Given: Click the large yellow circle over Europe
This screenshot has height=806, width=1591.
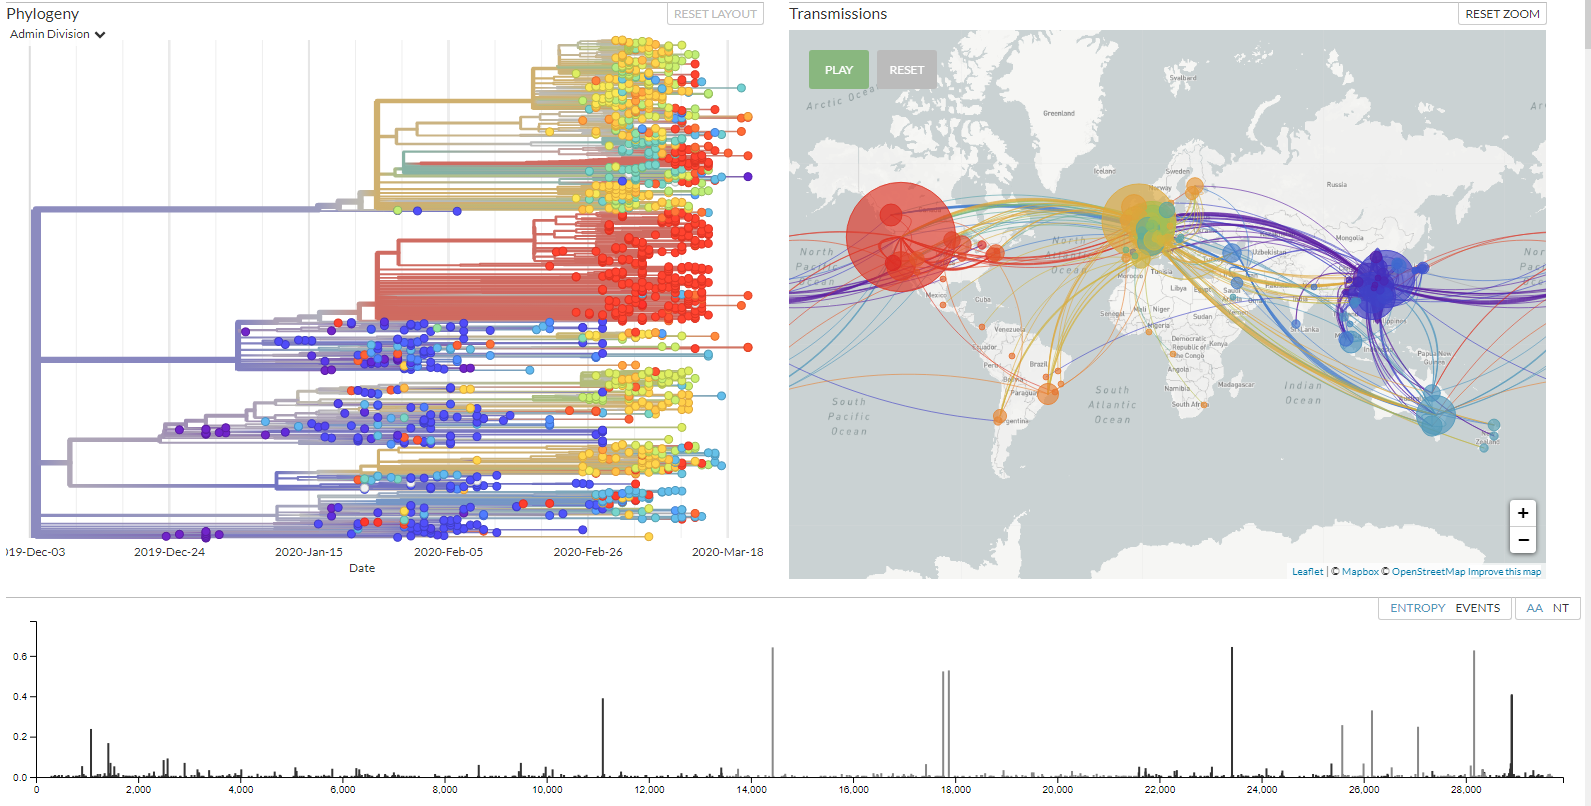Looking at the screenshot, I should tap(1137, 219).
